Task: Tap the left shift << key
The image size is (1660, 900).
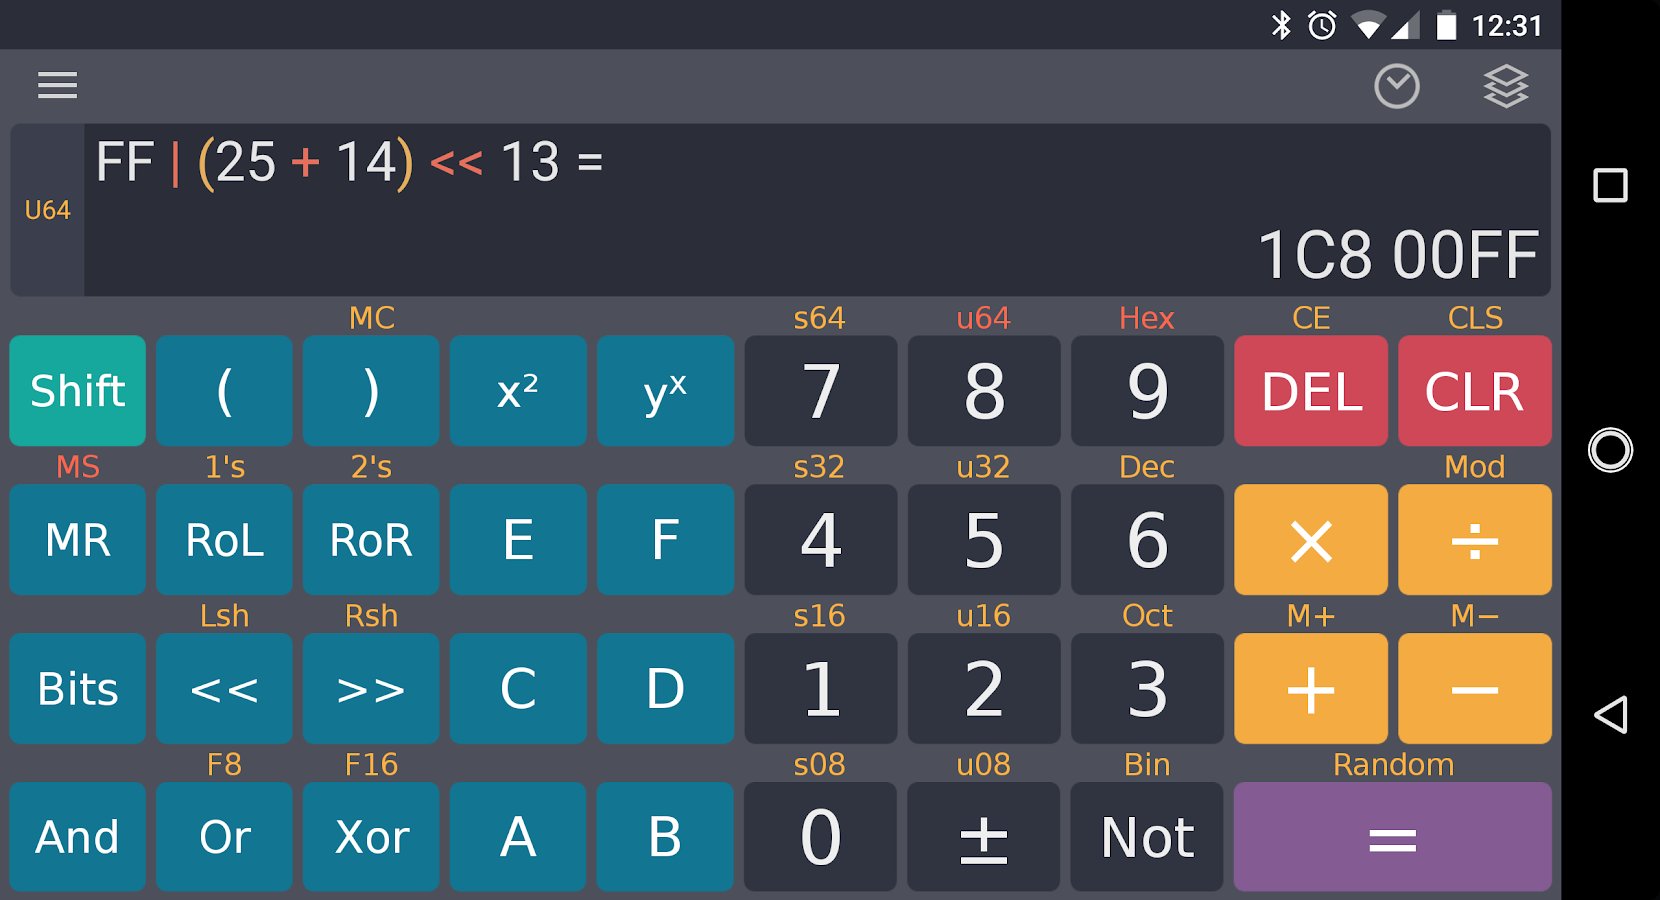Action: [x=224, y=688]
